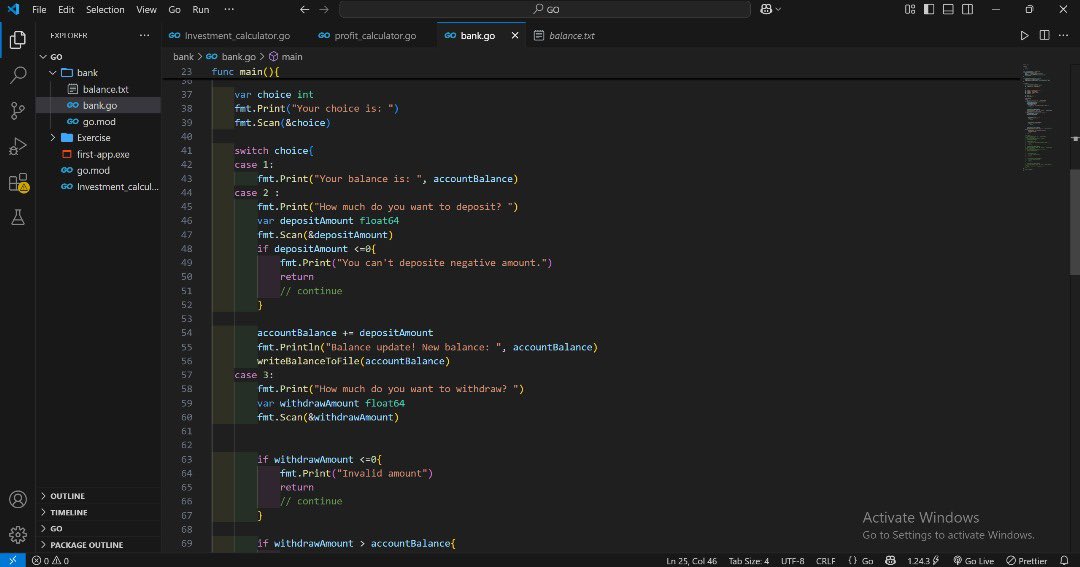Split the editor to the right

click(x=1044, y=35)
